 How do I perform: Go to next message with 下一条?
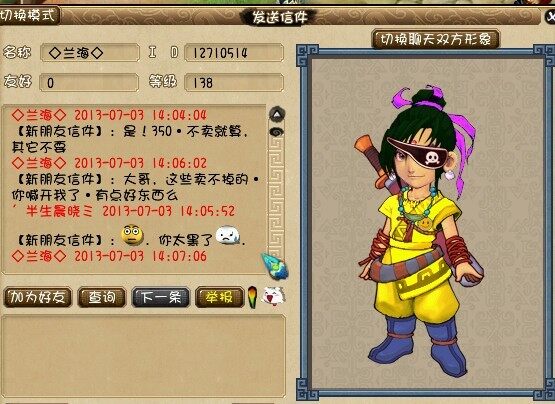161,297
